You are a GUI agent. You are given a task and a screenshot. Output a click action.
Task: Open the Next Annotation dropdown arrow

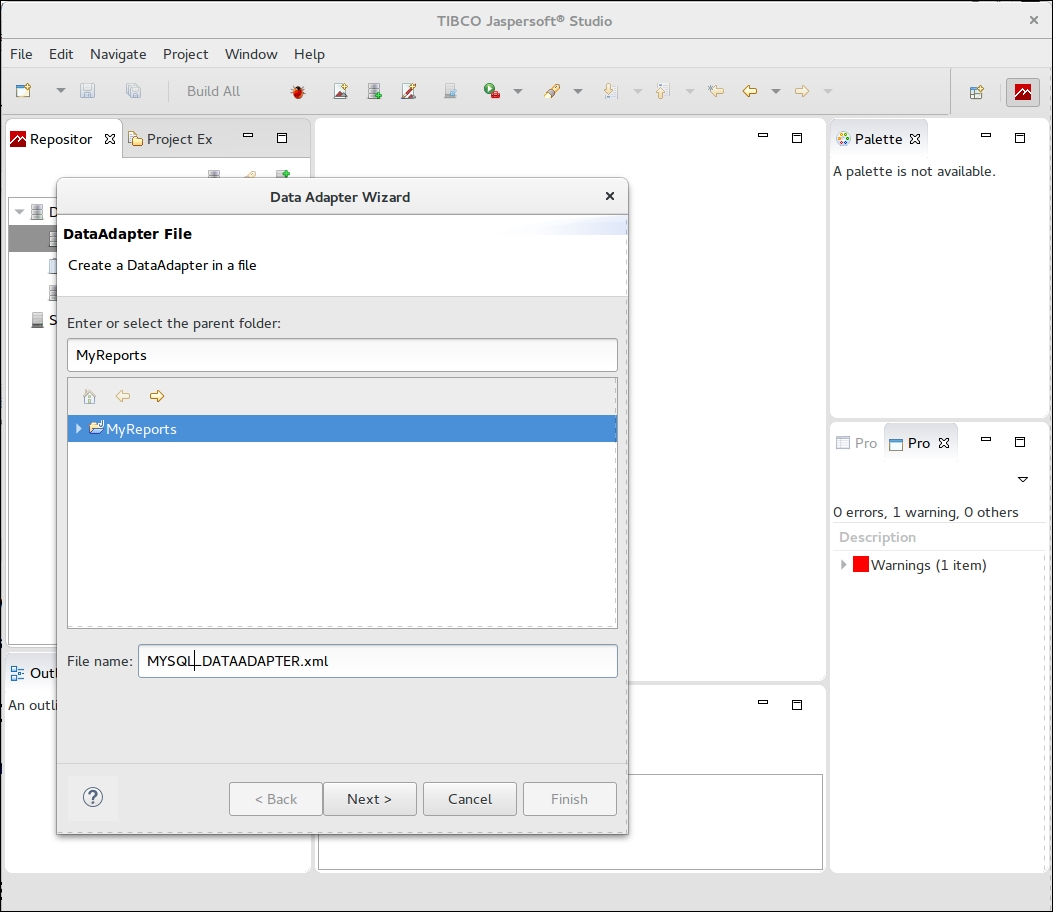(637, 91)
